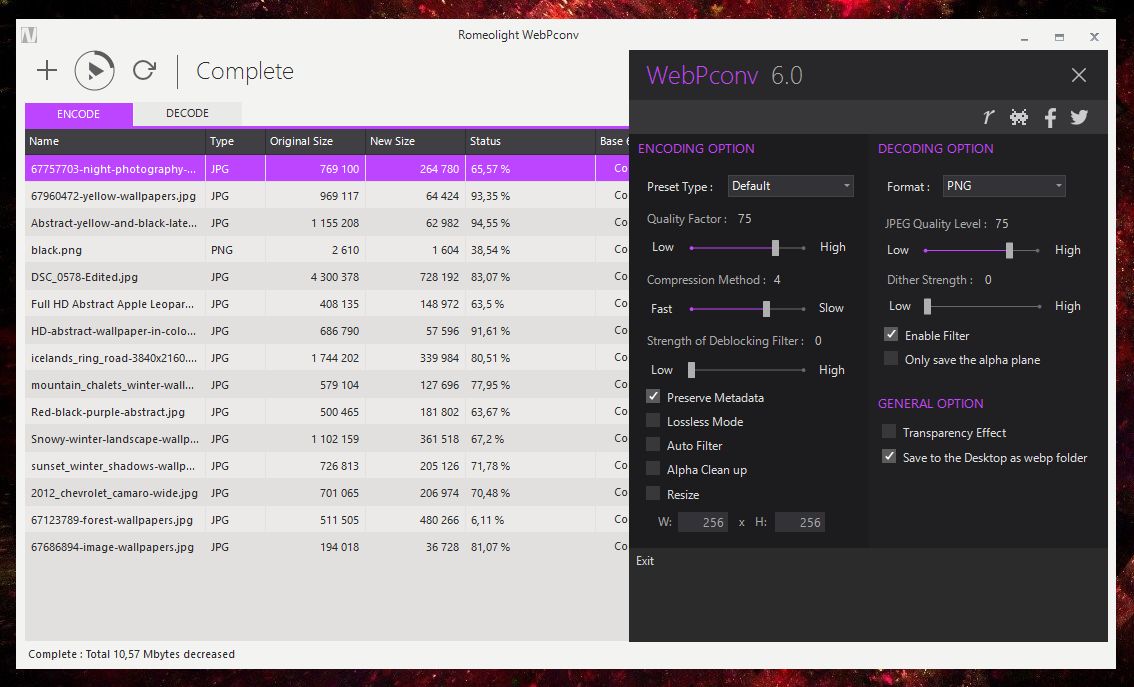
Task: Select row Abstract-yellow-and-black-late
Action: coord(327,223)
